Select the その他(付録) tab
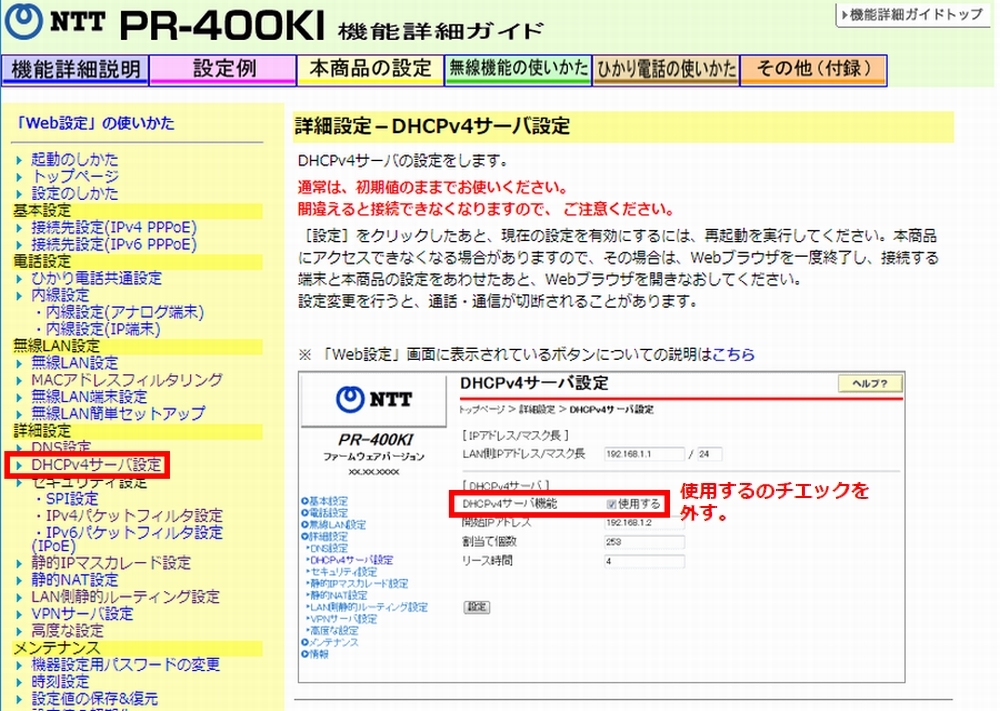The image size is (1000, 711). tap(813, 70)
